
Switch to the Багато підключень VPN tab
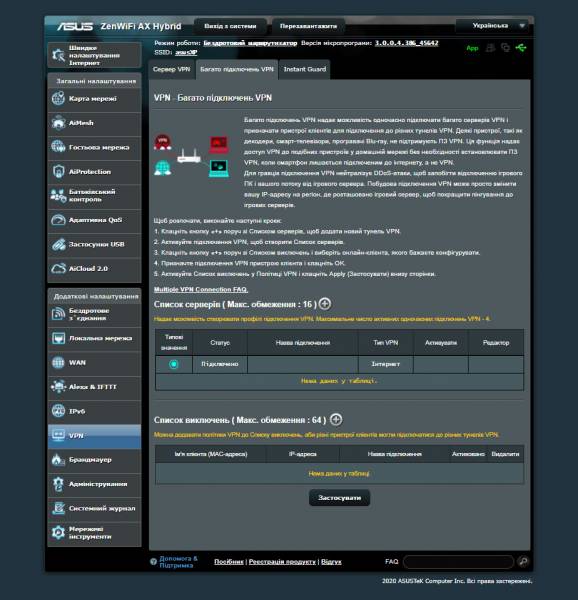(x=237, y=69)
